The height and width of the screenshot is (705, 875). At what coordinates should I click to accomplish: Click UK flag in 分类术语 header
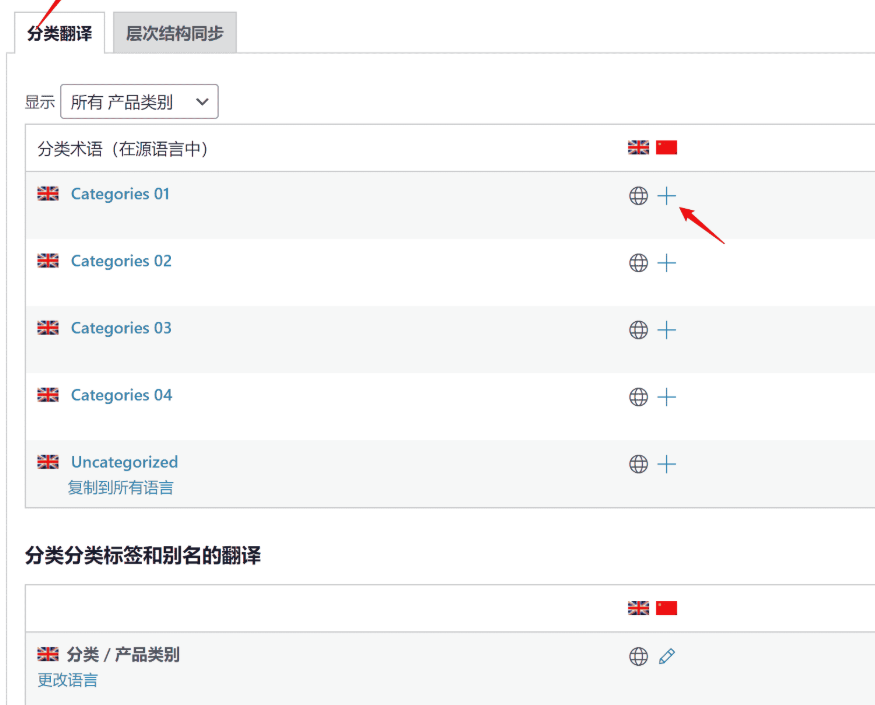(638, 147)
